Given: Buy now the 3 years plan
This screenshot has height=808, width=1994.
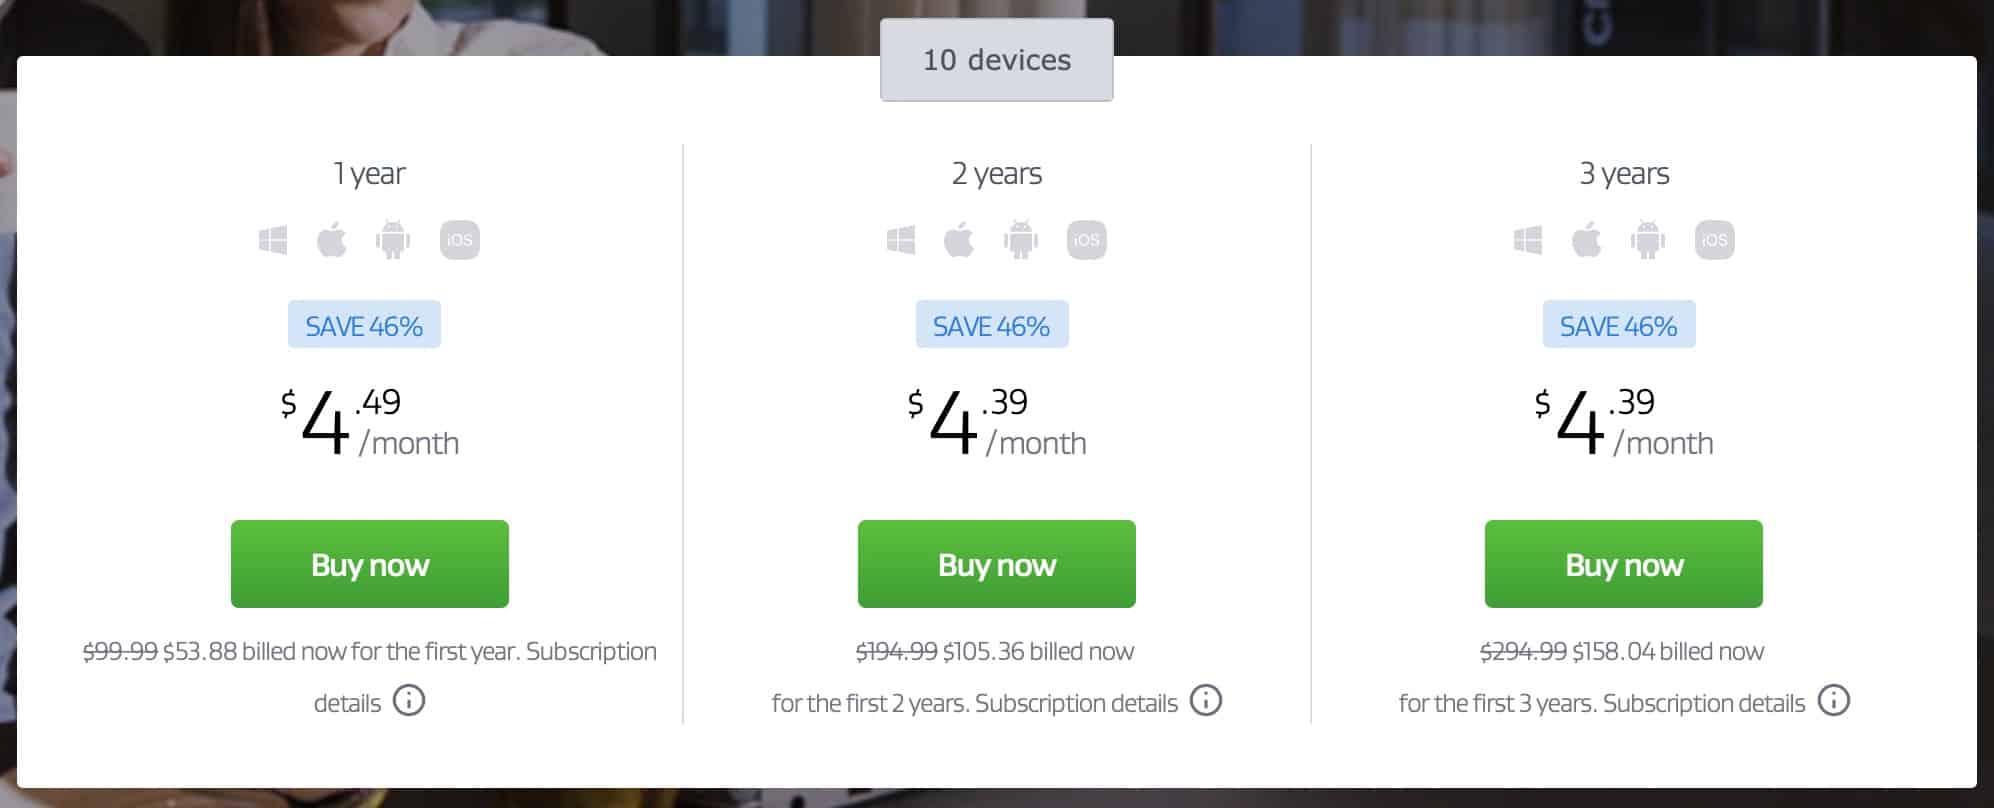Looking at the screenshot, I should 1624,564.
